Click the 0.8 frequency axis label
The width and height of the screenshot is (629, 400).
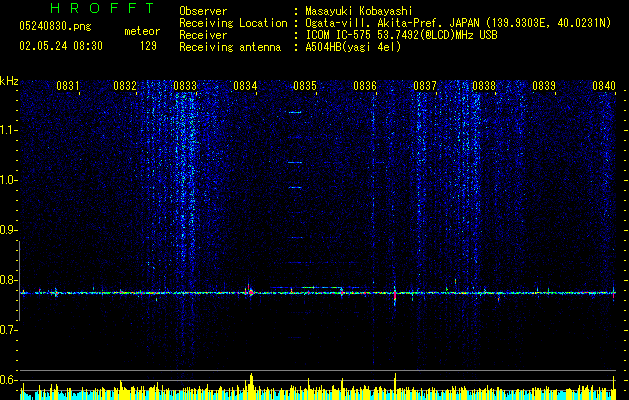tap(8, 280)
